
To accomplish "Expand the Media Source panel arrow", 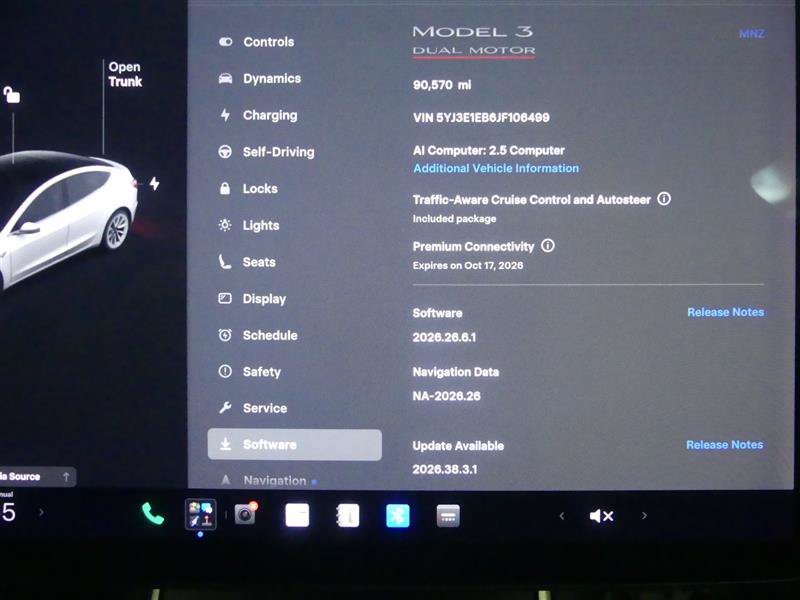I will coord(66,477).
